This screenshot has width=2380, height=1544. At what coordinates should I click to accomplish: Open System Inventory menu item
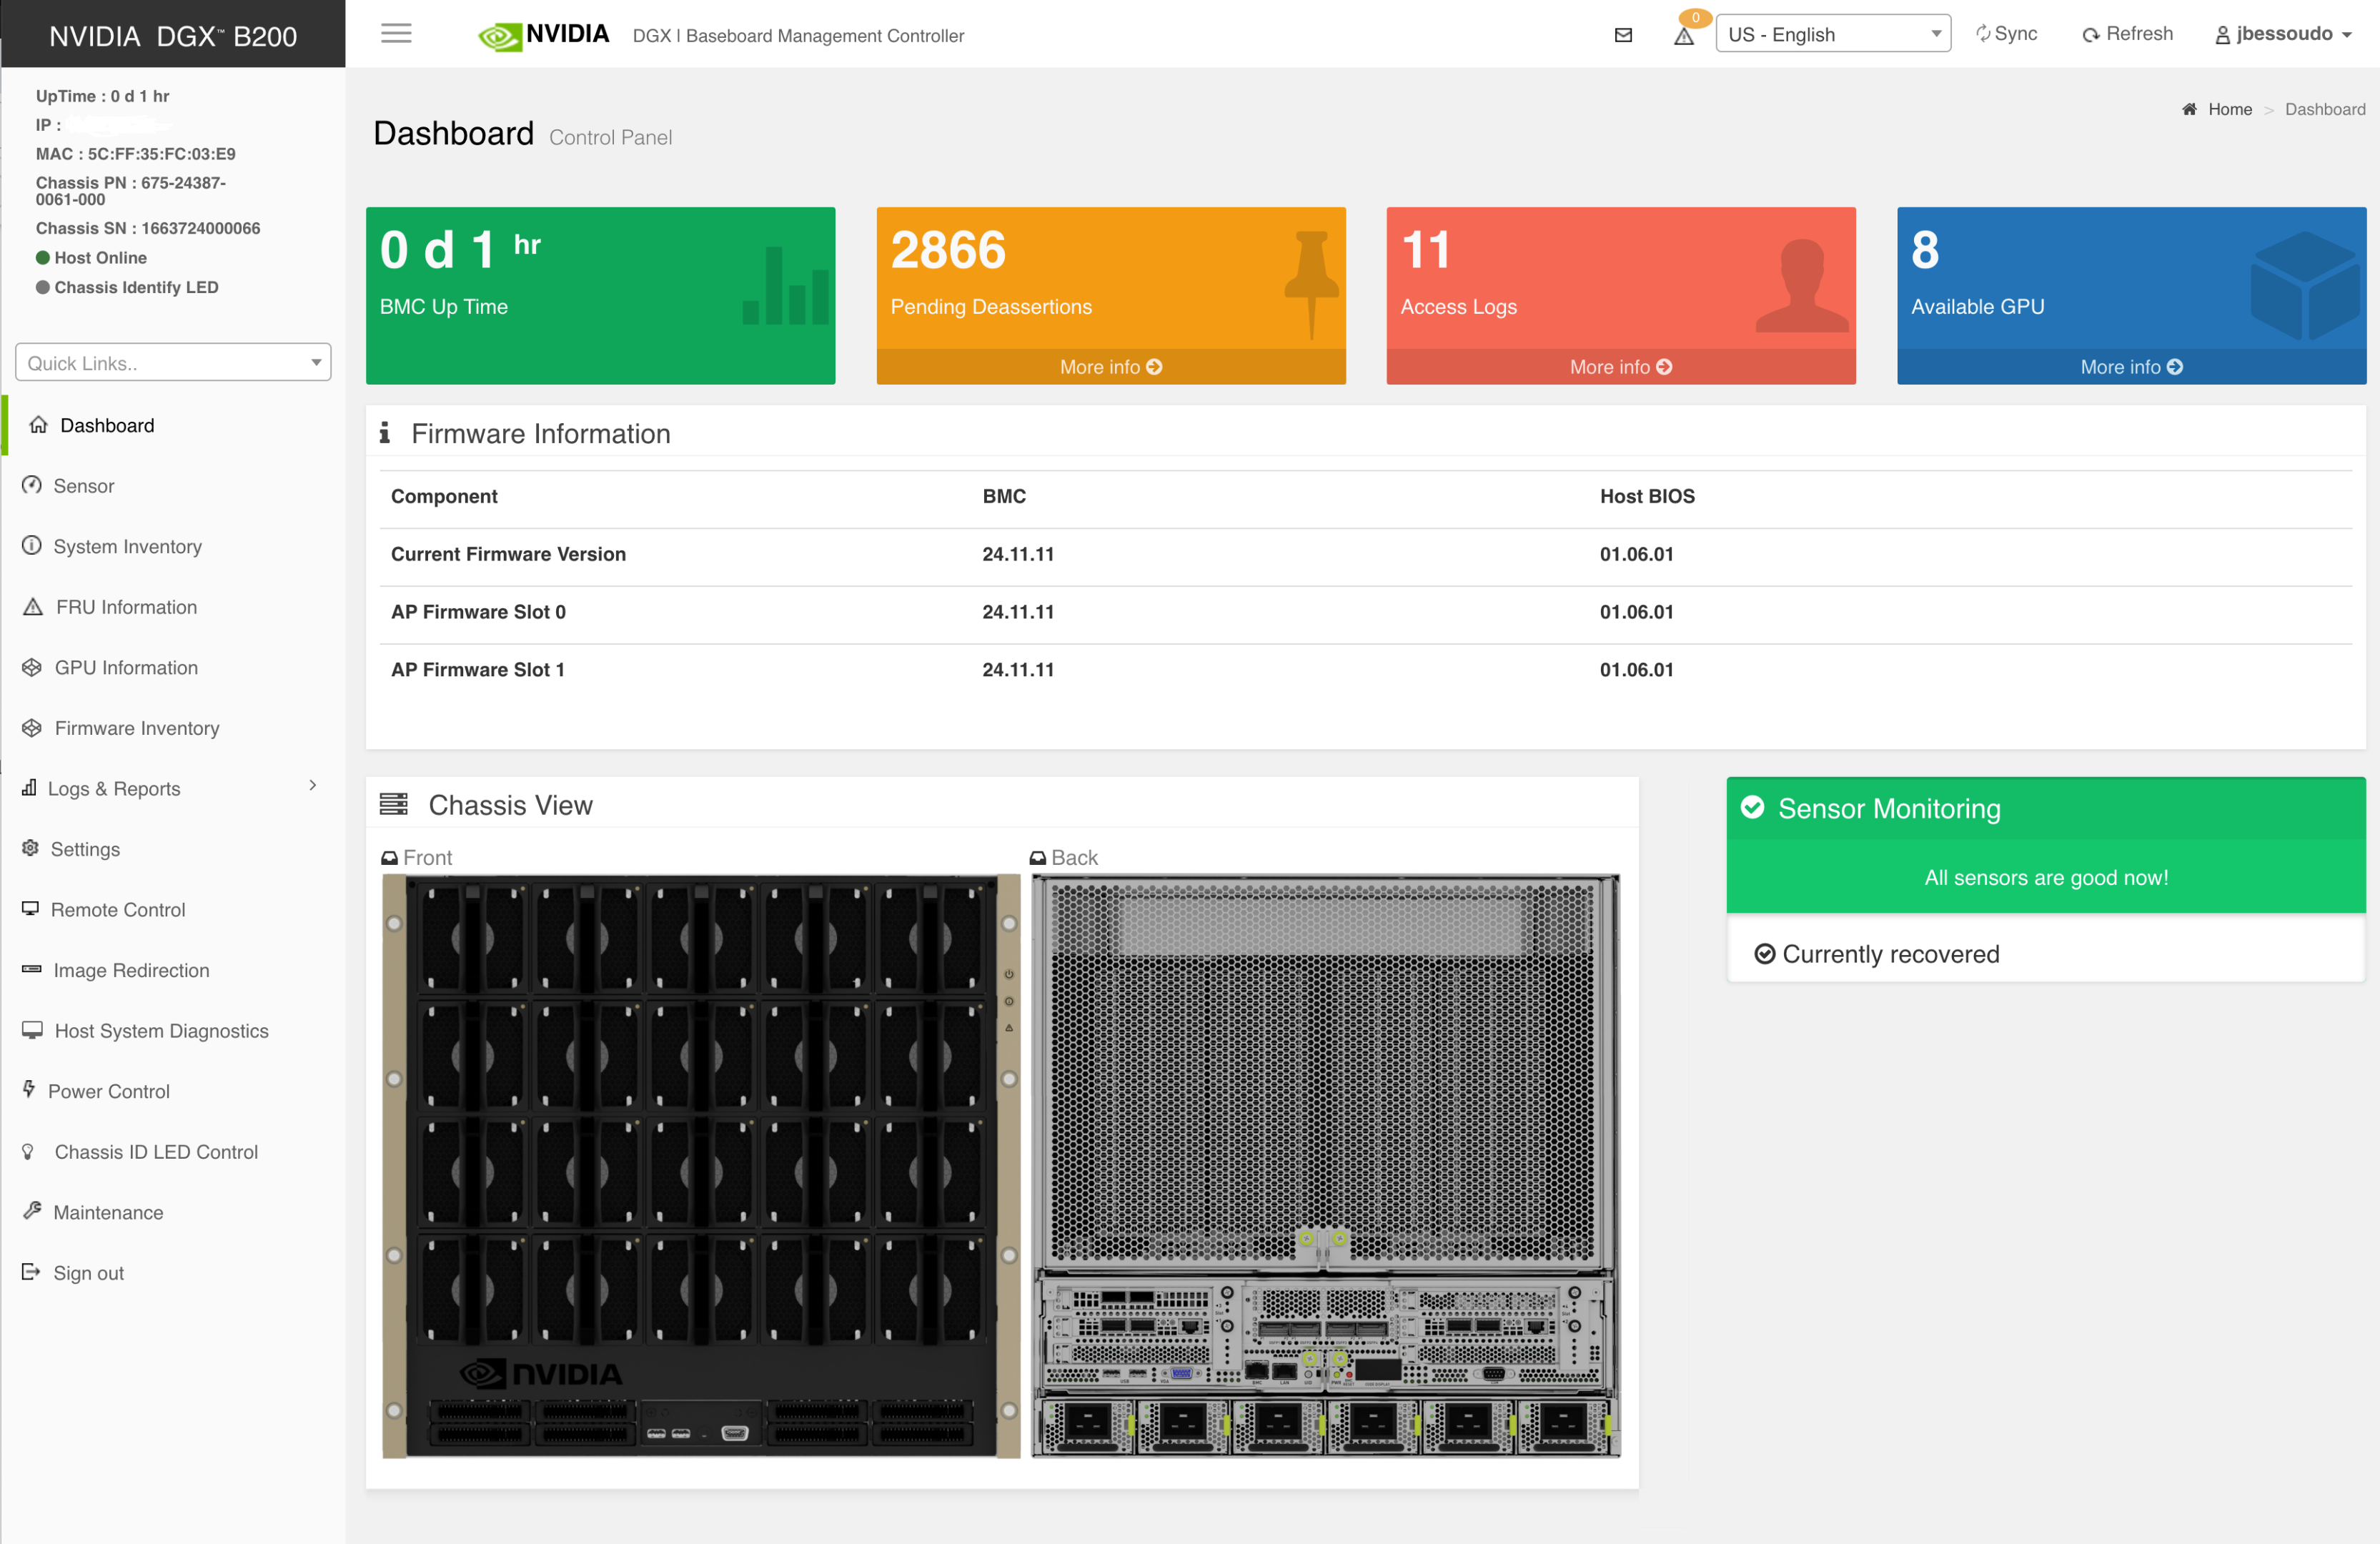[x=127, y=546]
